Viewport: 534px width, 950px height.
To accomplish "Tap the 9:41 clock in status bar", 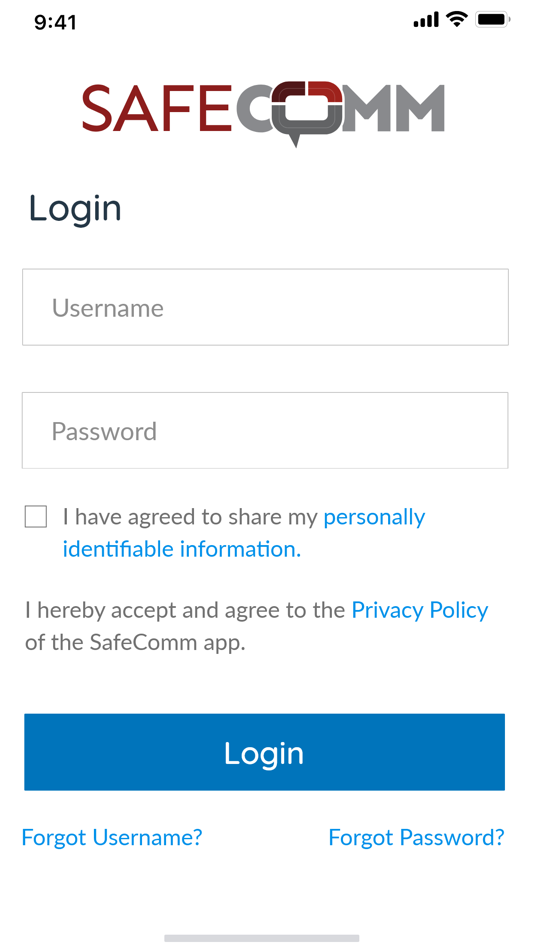I will (55, 22).
